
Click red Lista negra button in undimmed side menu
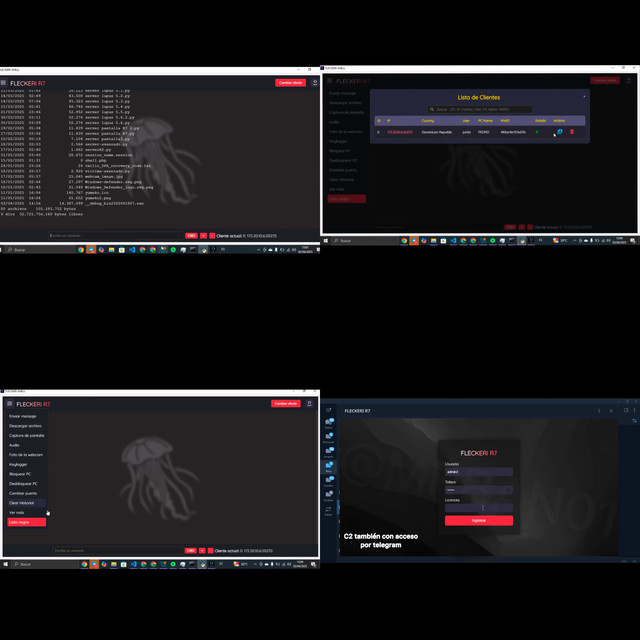tap(27, 522)
